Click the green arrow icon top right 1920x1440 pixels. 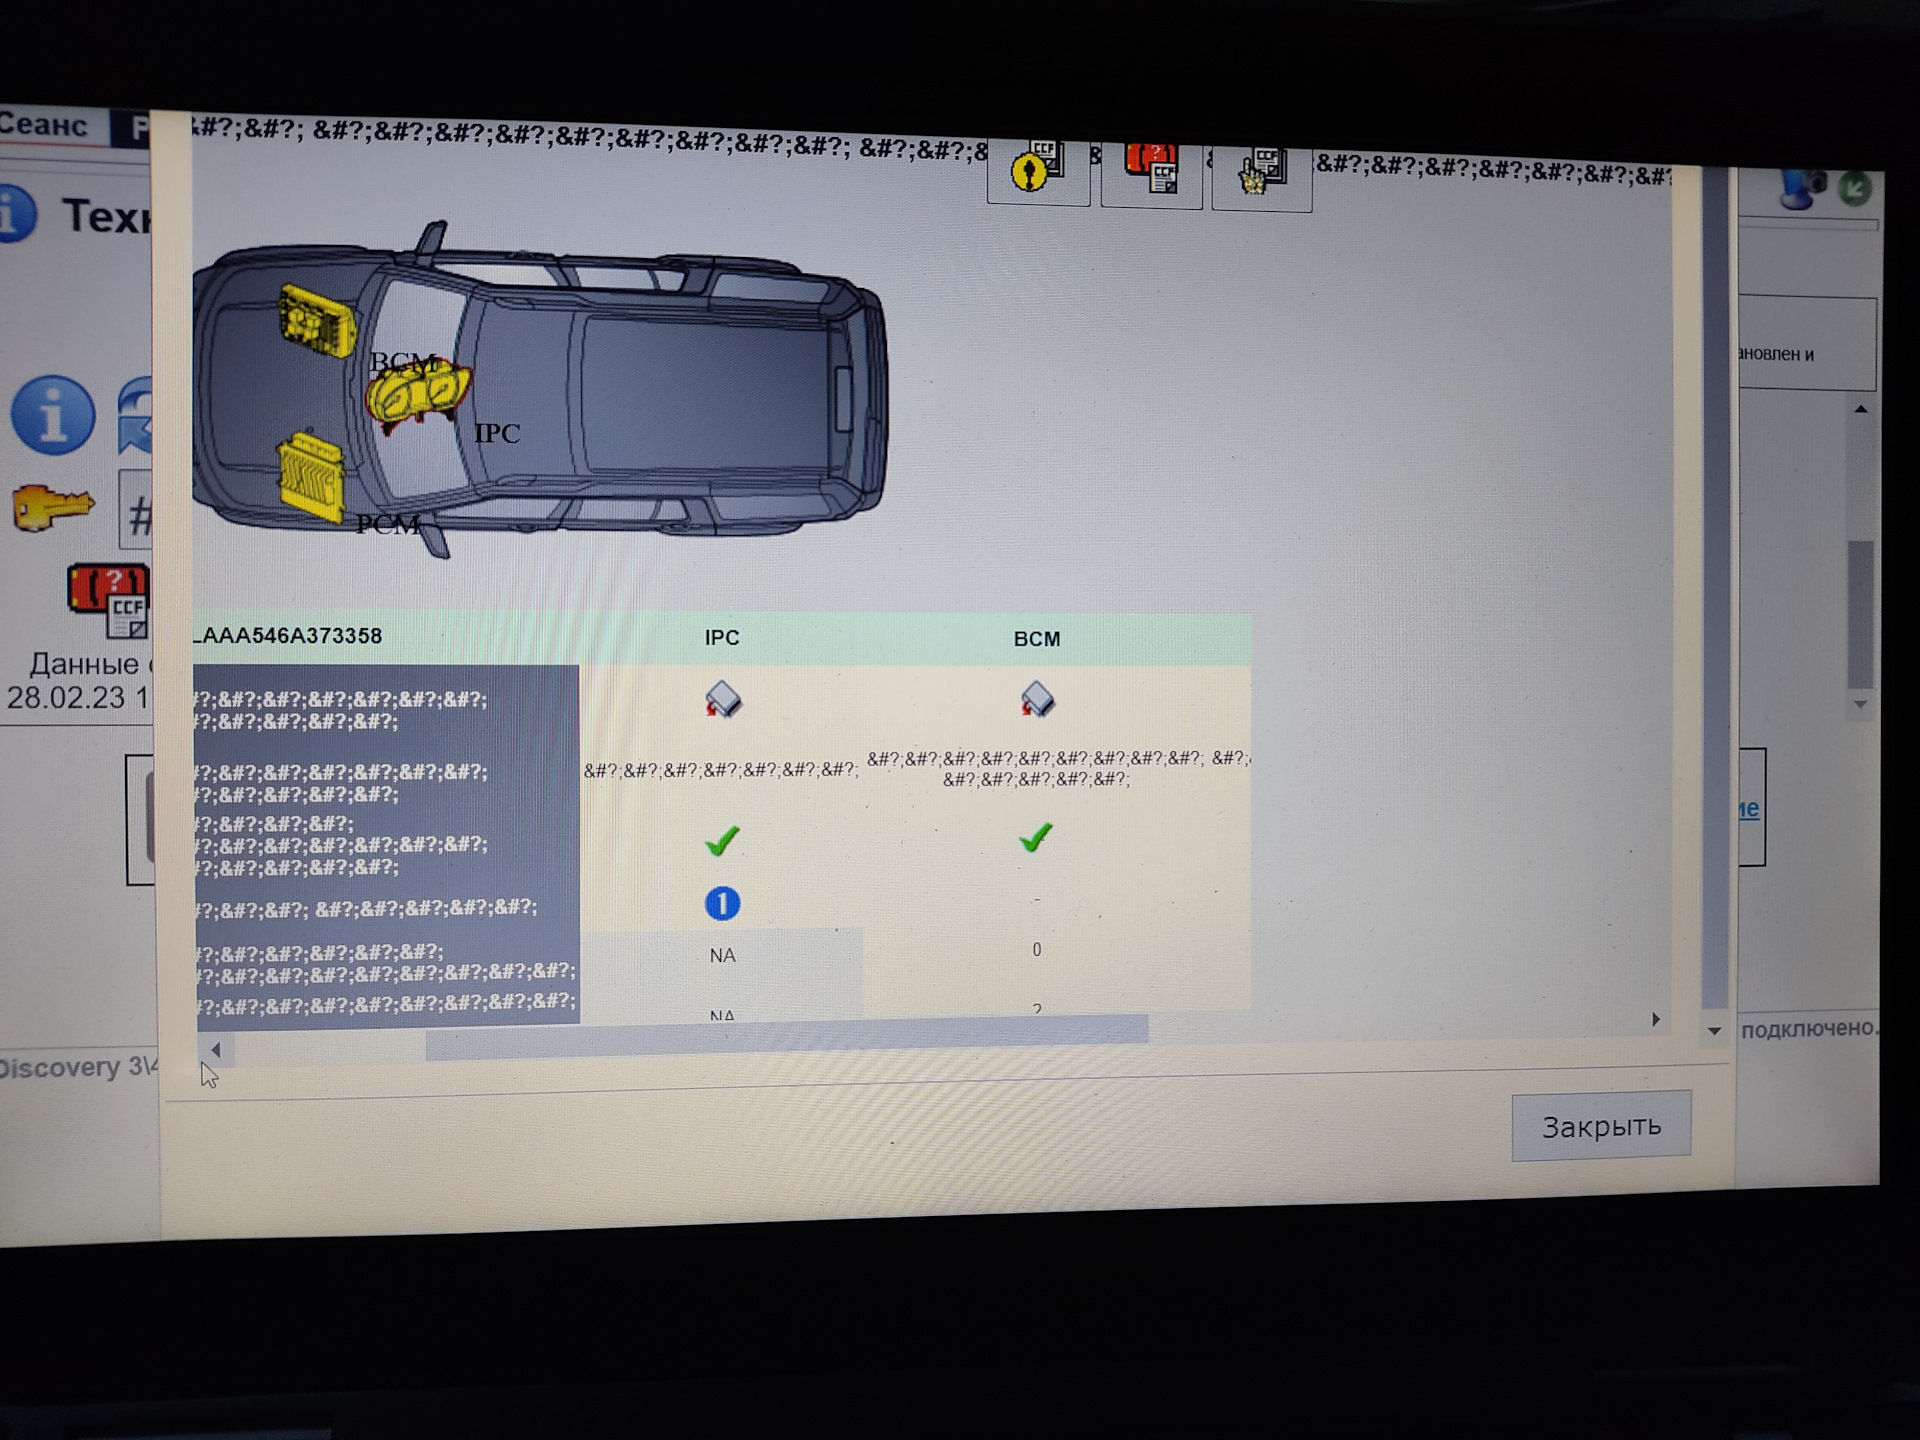pos(1855,189)
